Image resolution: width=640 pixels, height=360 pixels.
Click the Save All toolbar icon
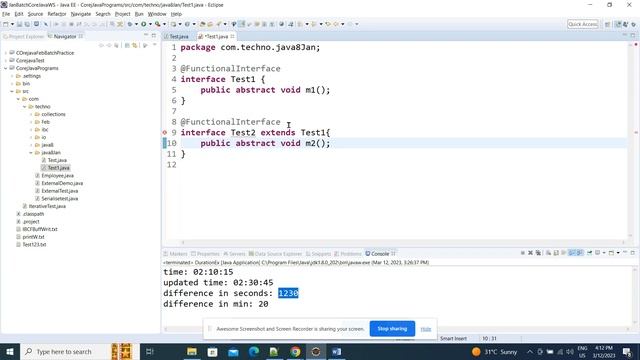pyautogui.click(x=27, y=24)
